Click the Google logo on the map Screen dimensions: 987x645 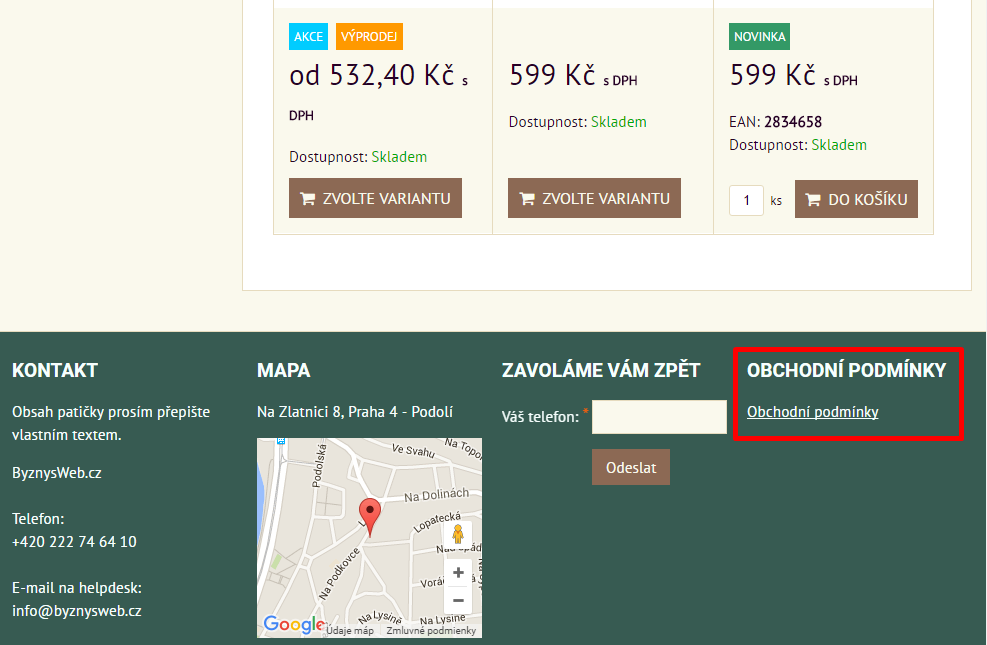point(293,625)
